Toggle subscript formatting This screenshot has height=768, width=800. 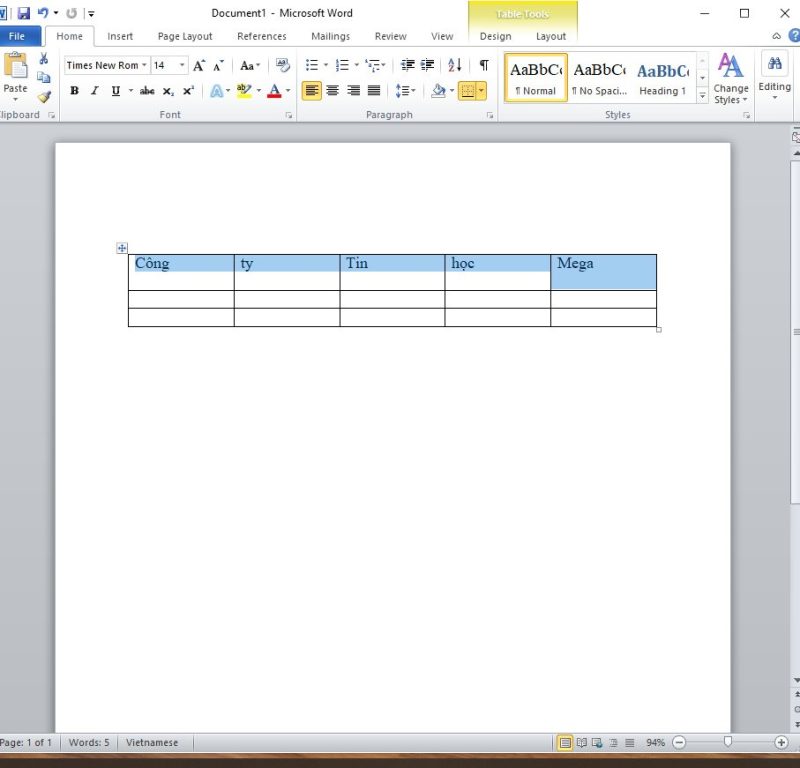pos(168,91)
